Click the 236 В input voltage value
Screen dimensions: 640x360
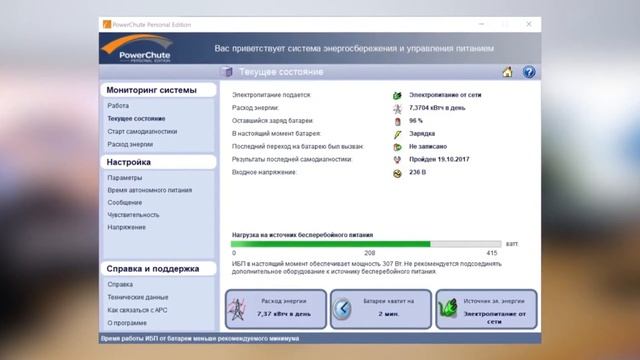tap(418, 172)
